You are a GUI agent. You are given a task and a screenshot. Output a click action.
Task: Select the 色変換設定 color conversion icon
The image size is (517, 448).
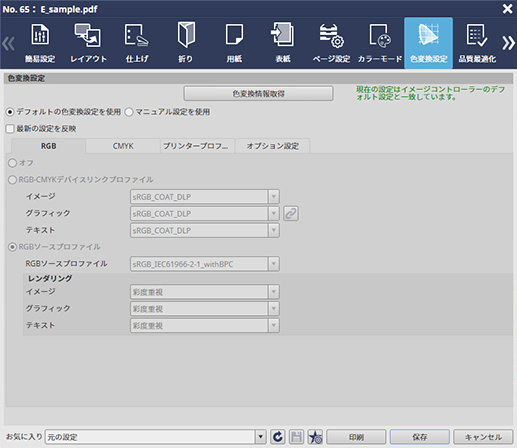pos(428,43)
